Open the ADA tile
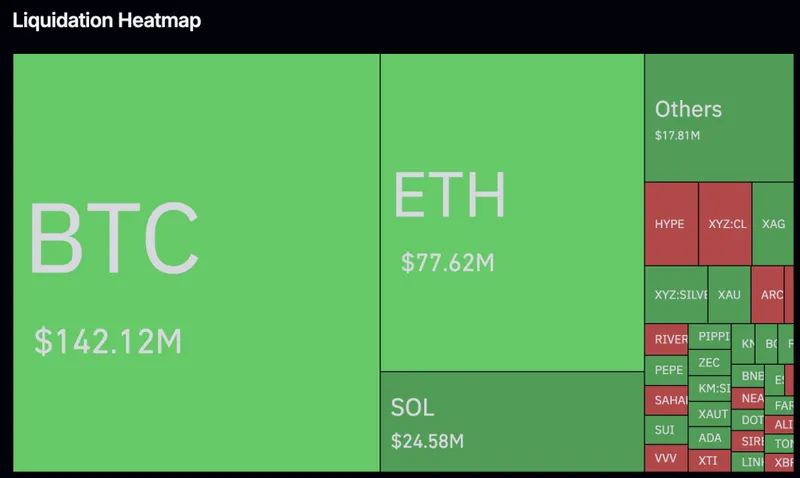Image resolution: width=800 pixels, height=478 pixels. pos(710,437)
